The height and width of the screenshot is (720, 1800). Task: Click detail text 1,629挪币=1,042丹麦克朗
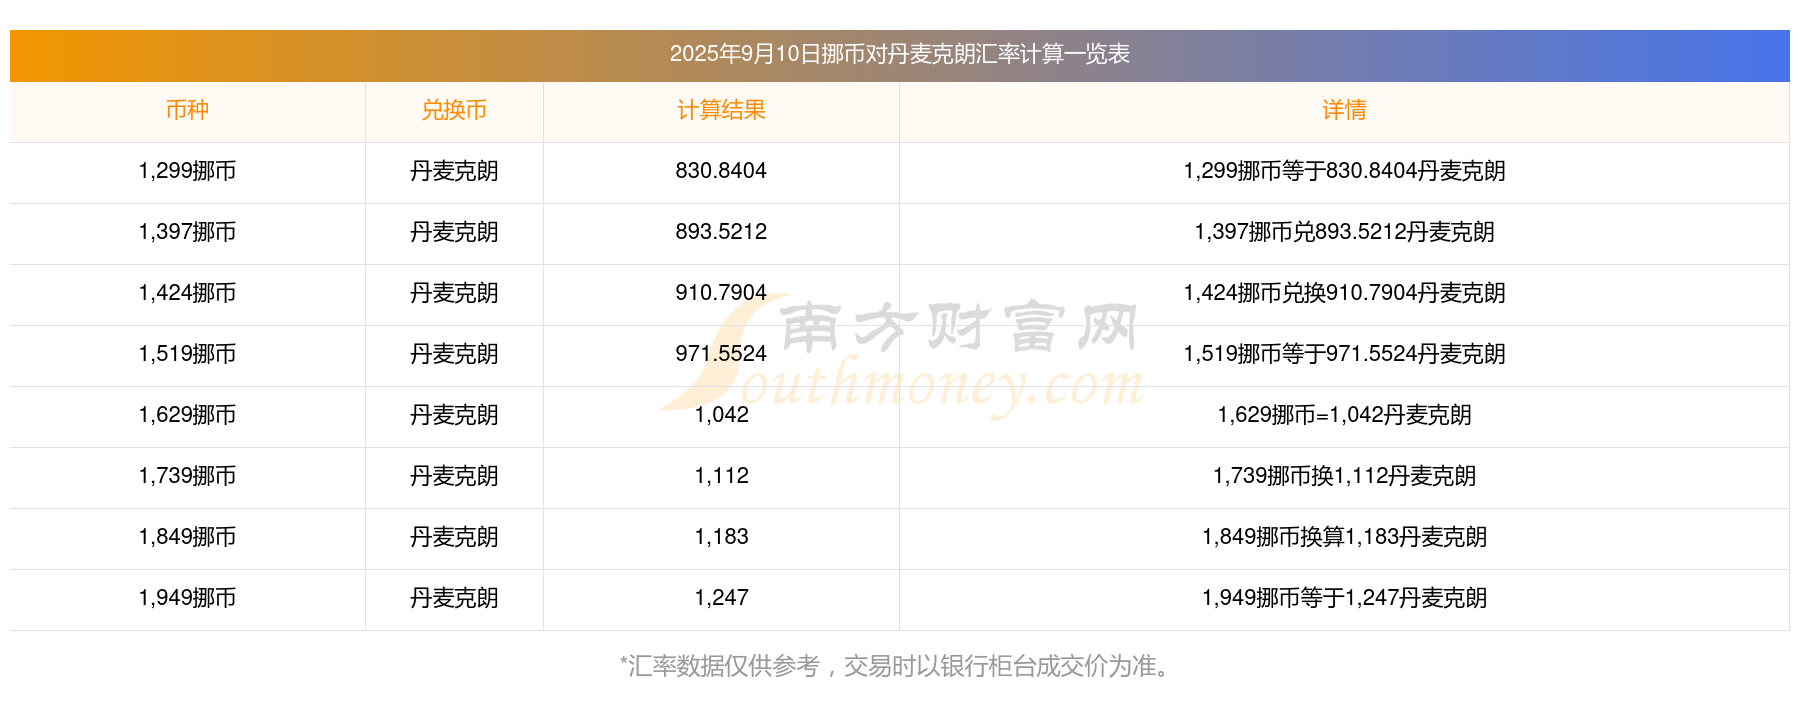pyautogui.click(x=1344, y=415)
